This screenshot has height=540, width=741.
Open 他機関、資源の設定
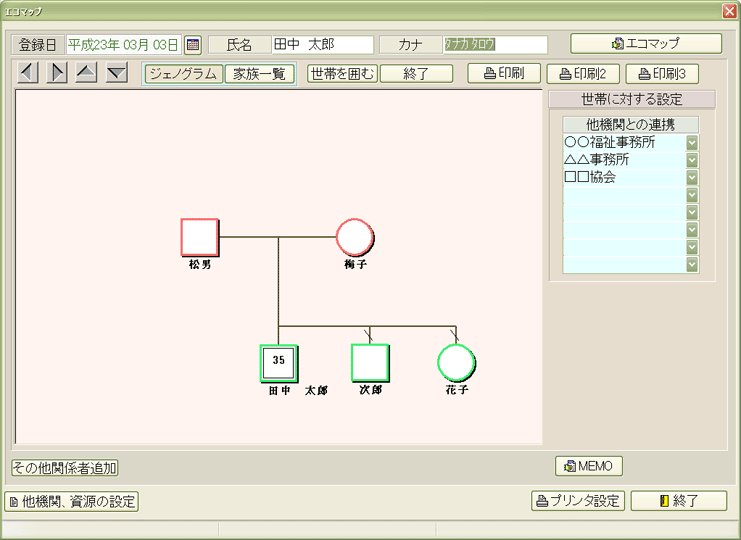(71, 501)
